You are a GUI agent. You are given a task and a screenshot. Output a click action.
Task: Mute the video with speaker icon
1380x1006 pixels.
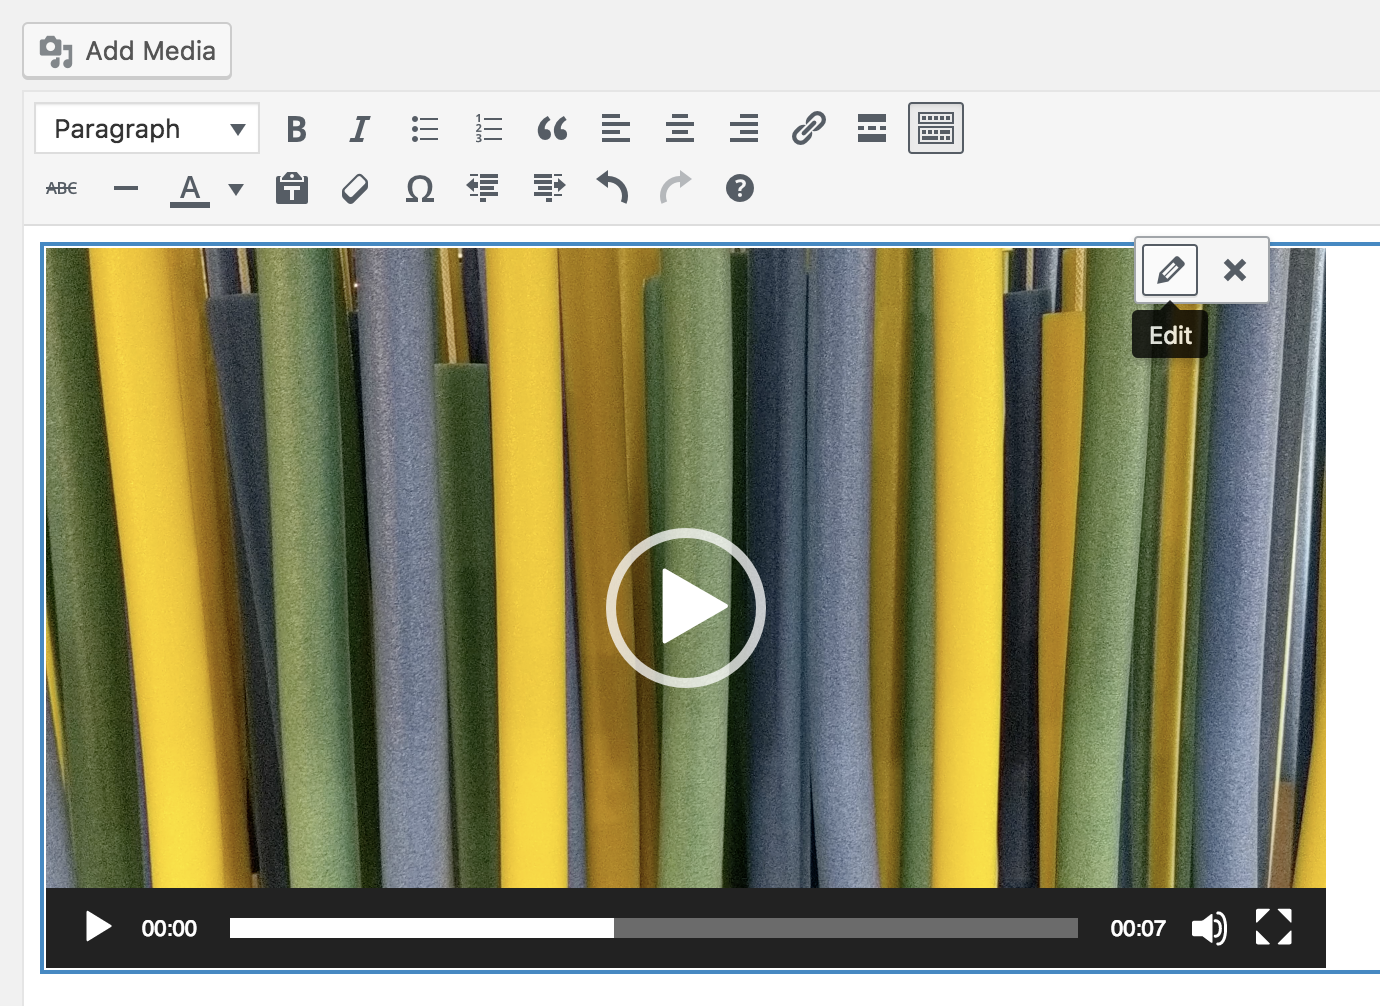pos(1209,928)
